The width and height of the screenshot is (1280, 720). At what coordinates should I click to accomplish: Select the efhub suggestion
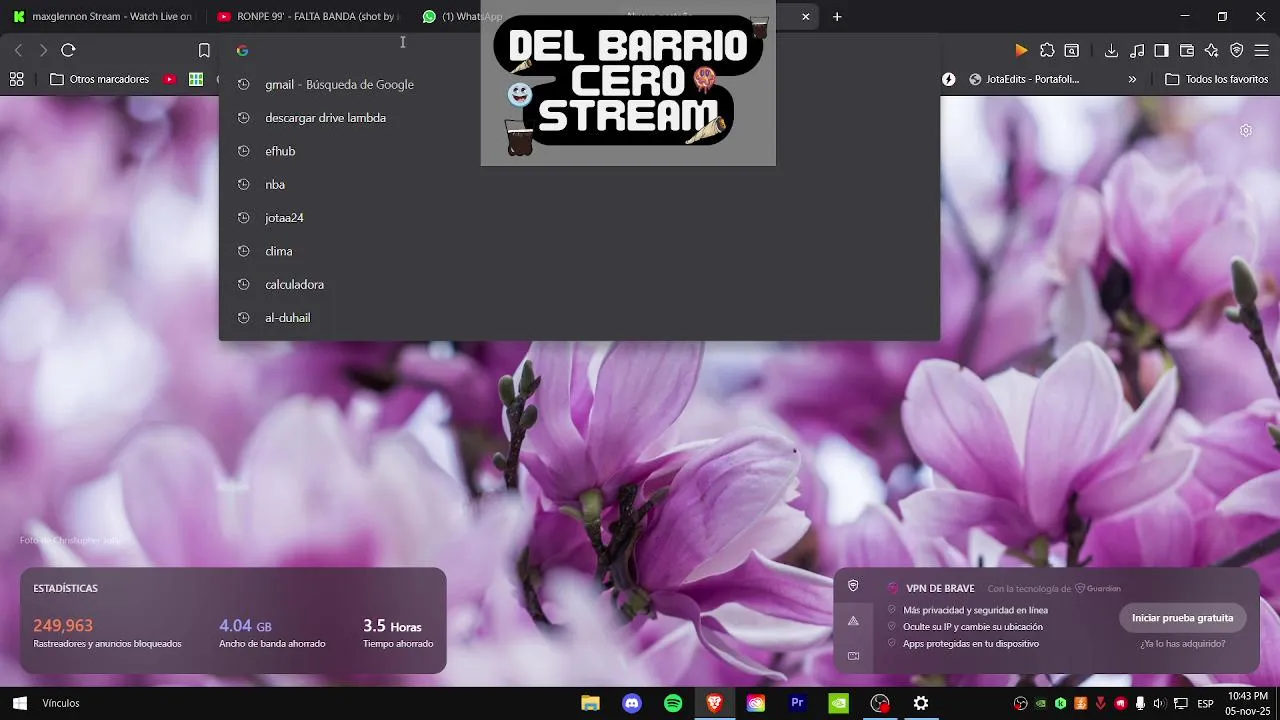pyautogui.click(x=579, y=151)
